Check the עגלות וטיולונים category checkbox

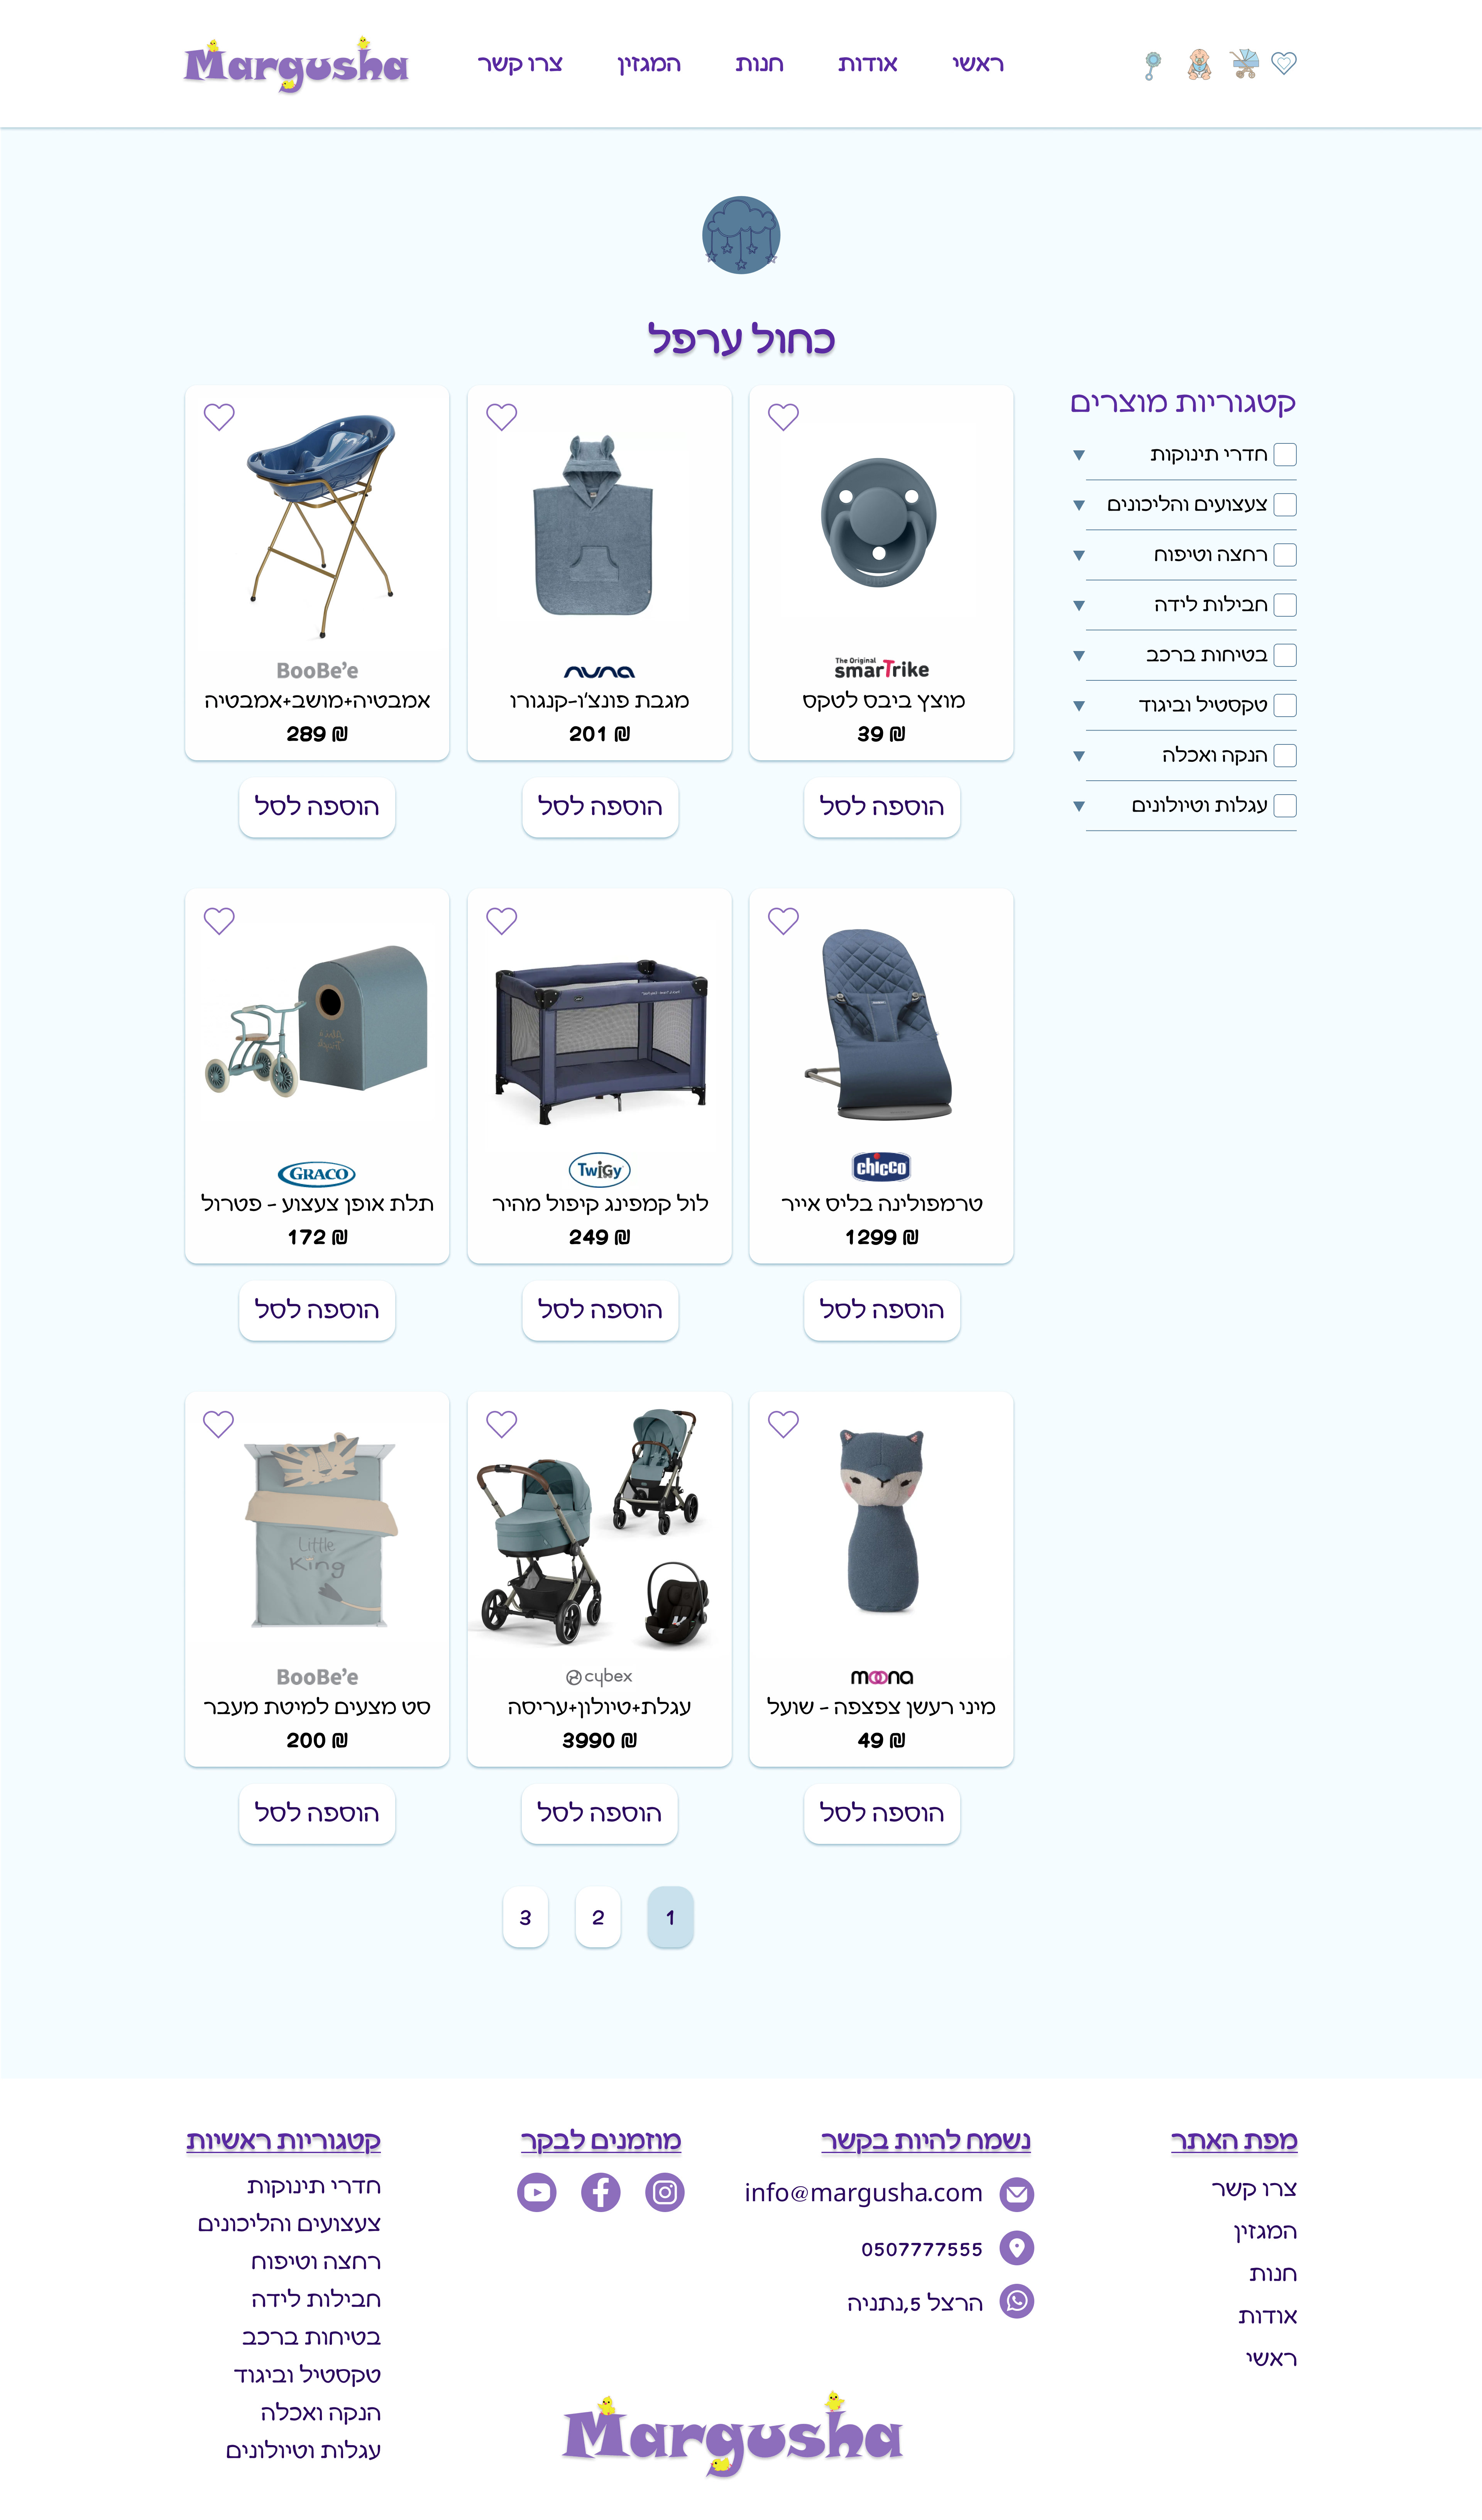pos(1286,806)
